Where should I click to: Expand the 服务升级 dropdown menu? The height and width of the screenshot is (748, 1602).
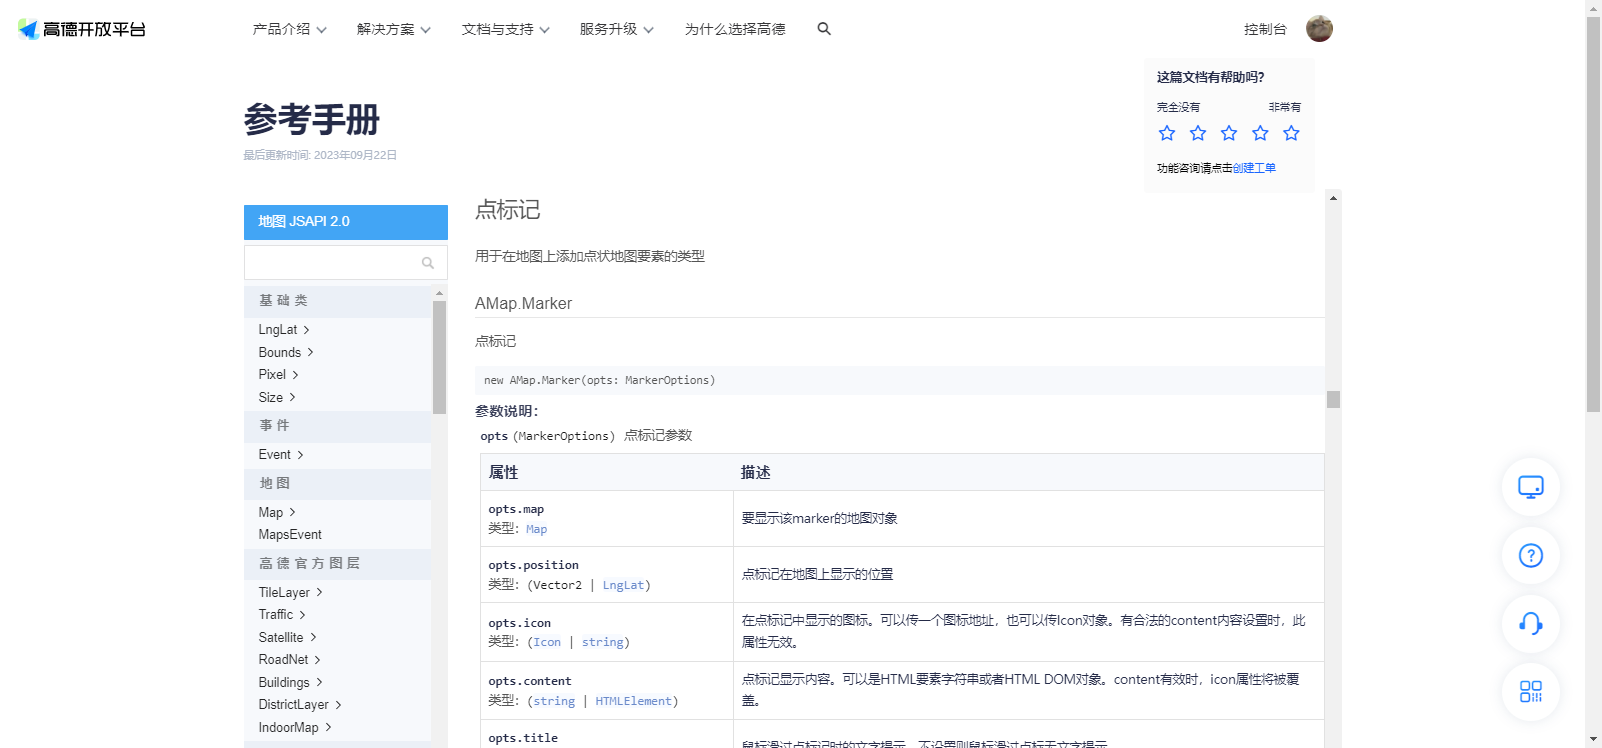pyautogui.click(x=617, y=29)
